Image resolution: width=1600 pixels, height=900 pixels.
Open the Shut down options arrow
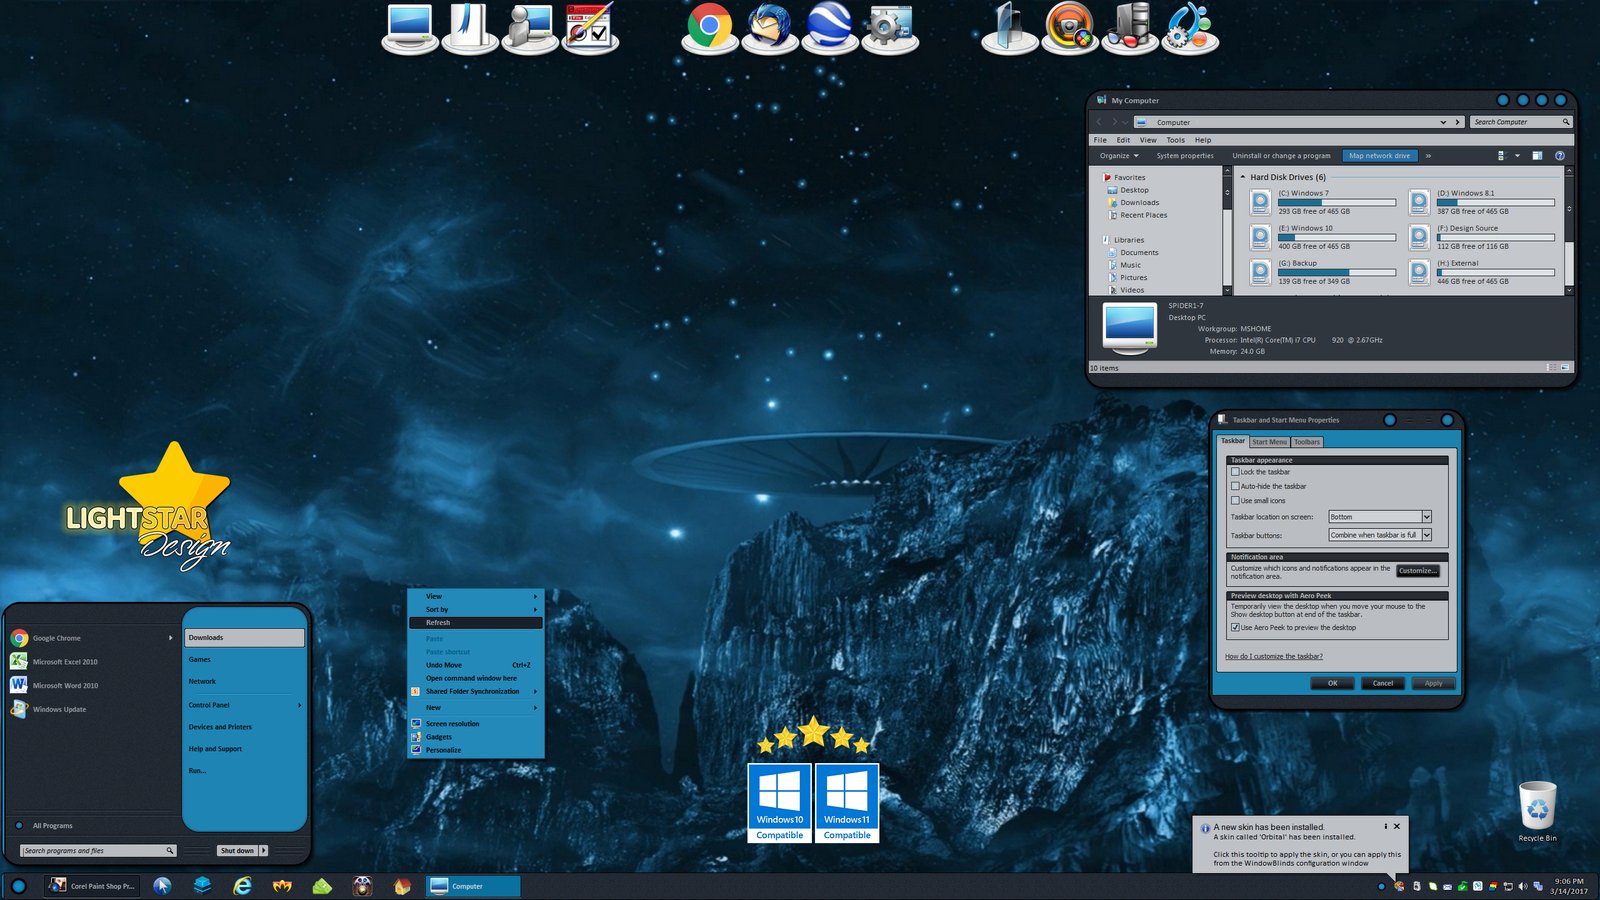click(x=264, y=851)
